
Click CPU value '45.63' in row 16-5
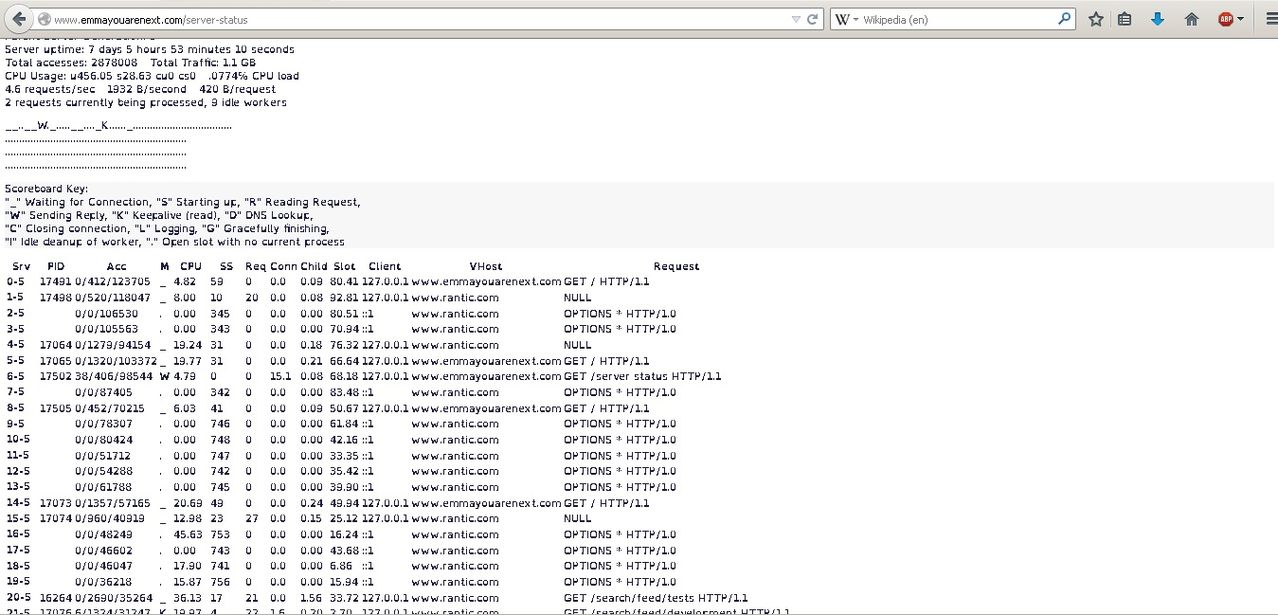(x=188, y=535)
